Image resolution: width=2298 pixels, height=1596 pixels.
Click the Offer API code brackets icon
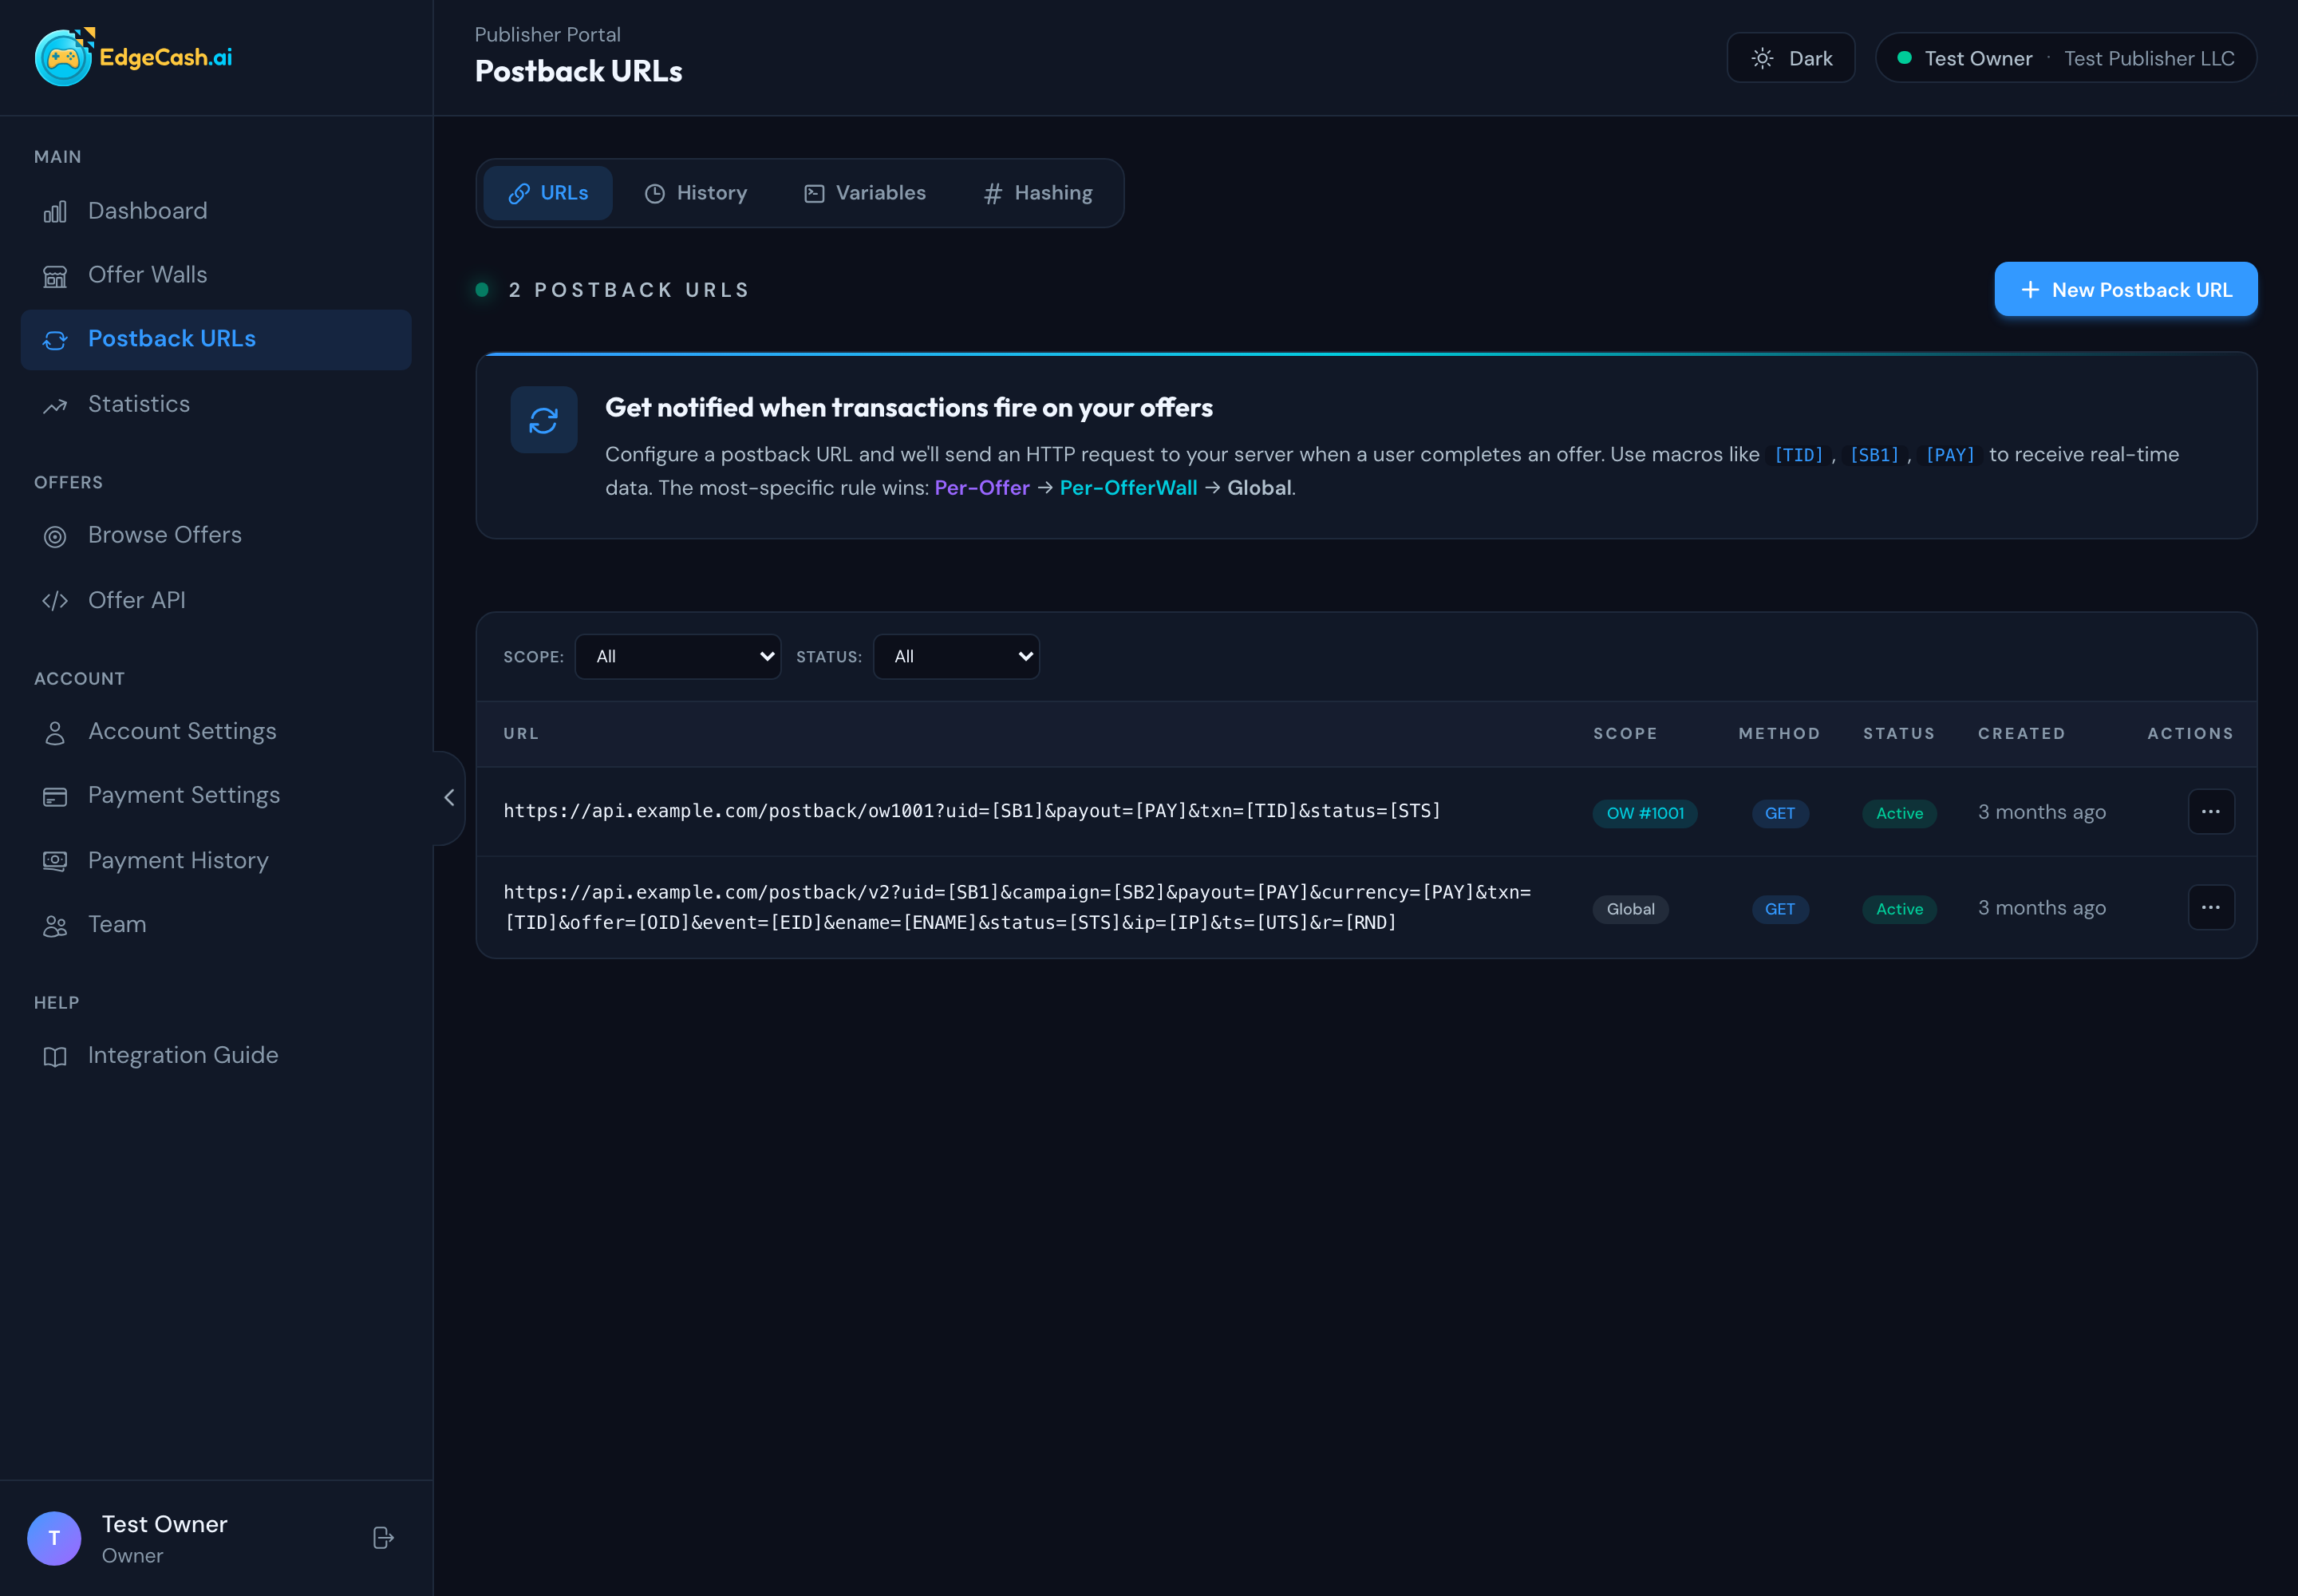coord(55,601)
